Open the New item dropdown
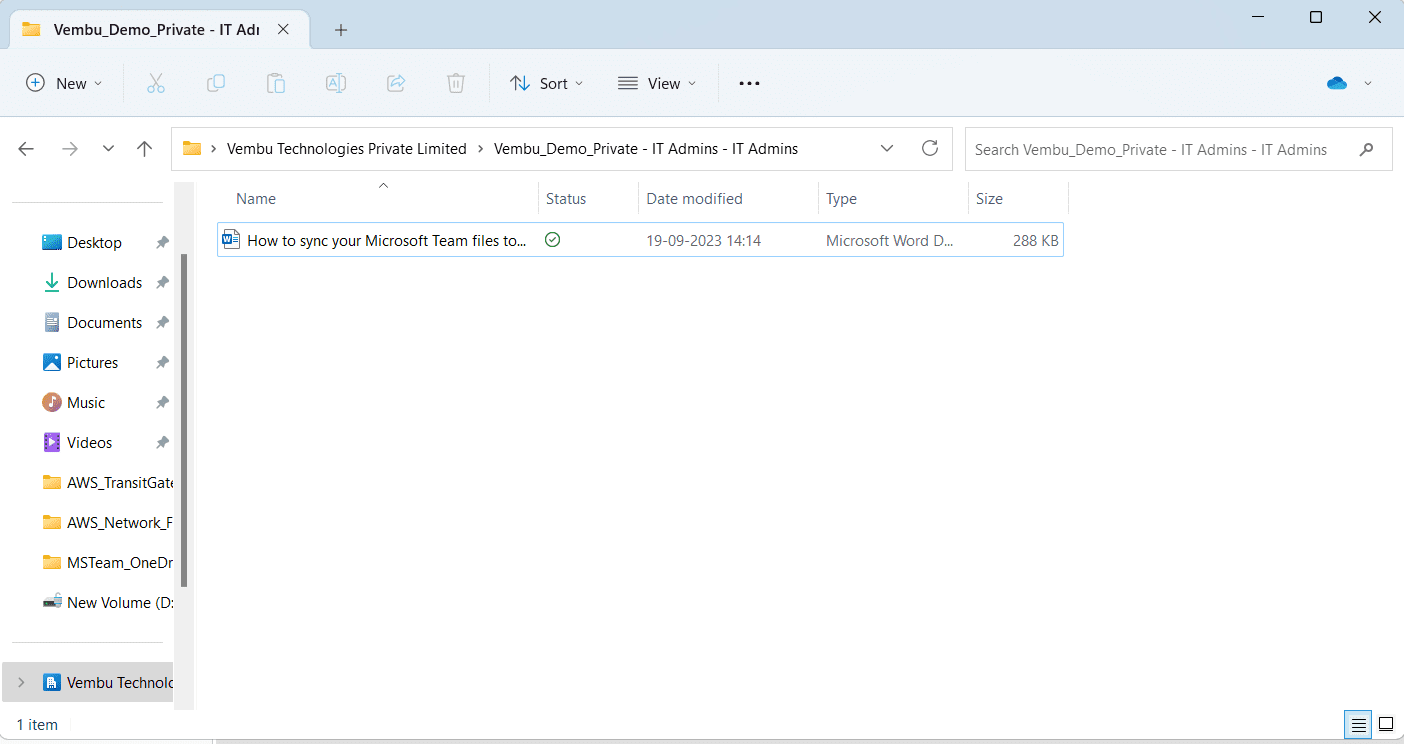This screenshot has width=1404, height=744. click(64, 84)
